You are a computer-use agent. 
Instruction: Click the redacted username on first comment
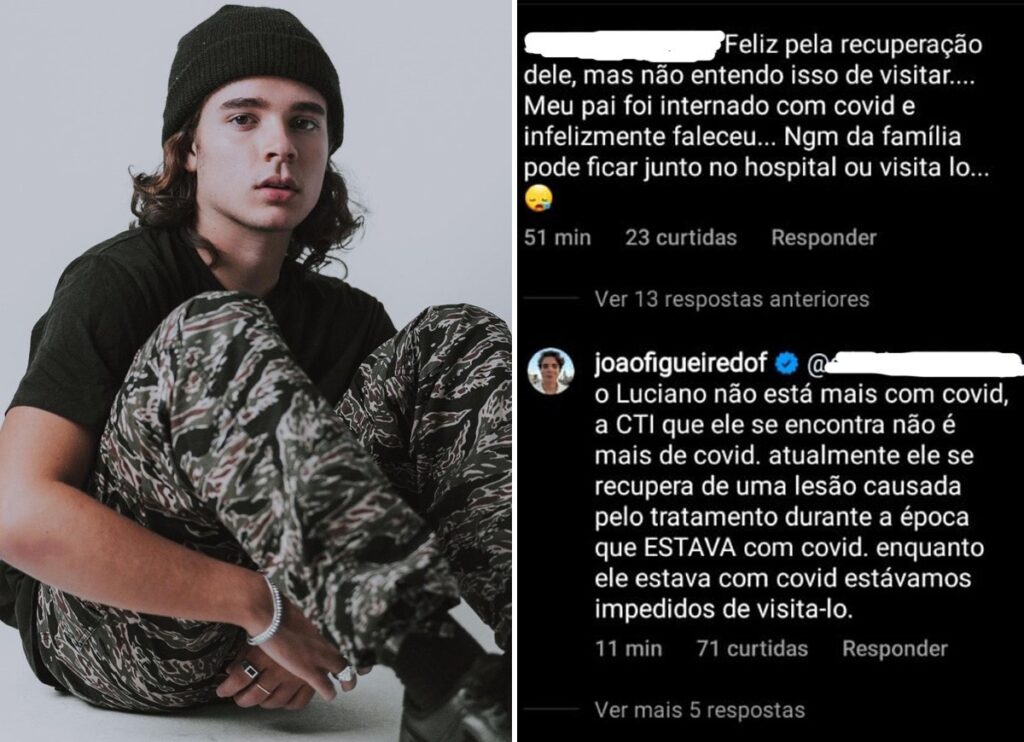[x=625, y=43]
